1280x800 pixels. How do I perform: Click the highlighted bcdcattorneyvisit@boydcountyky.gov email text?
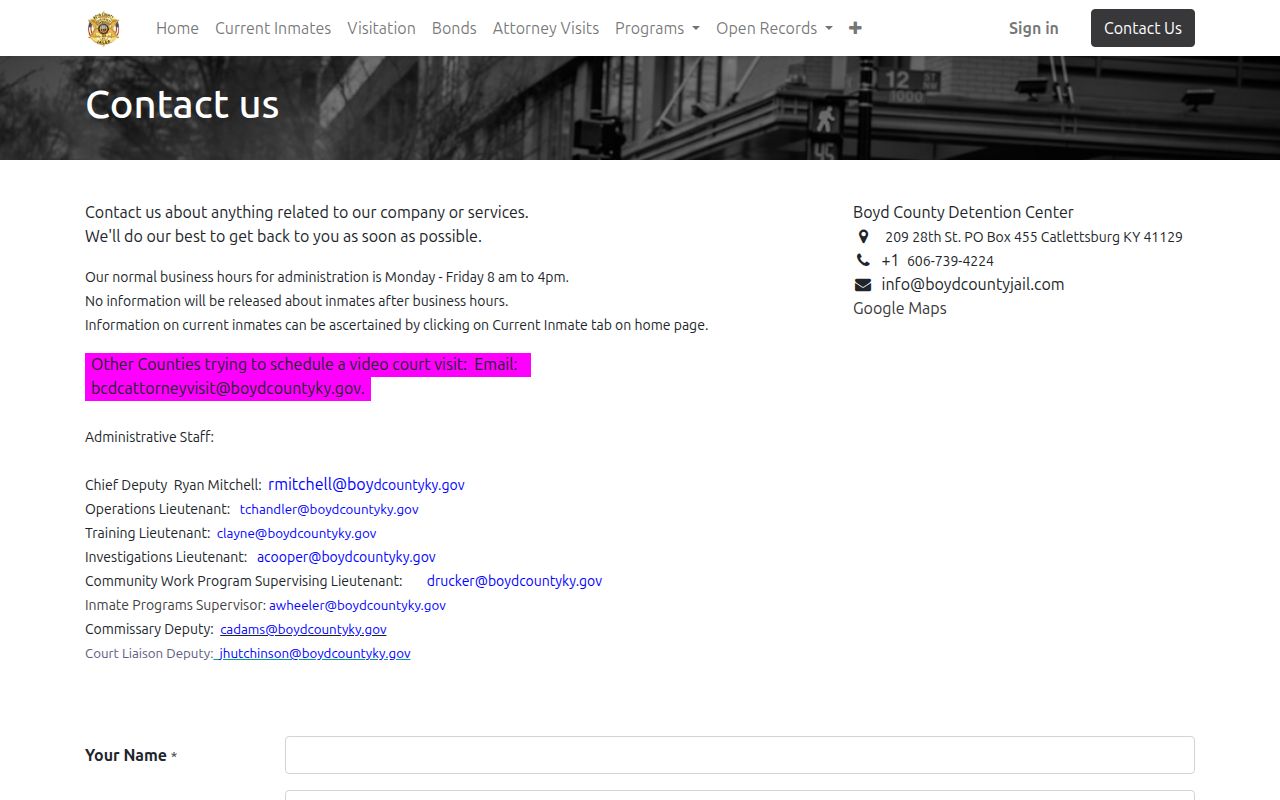[x=228, y=388]
